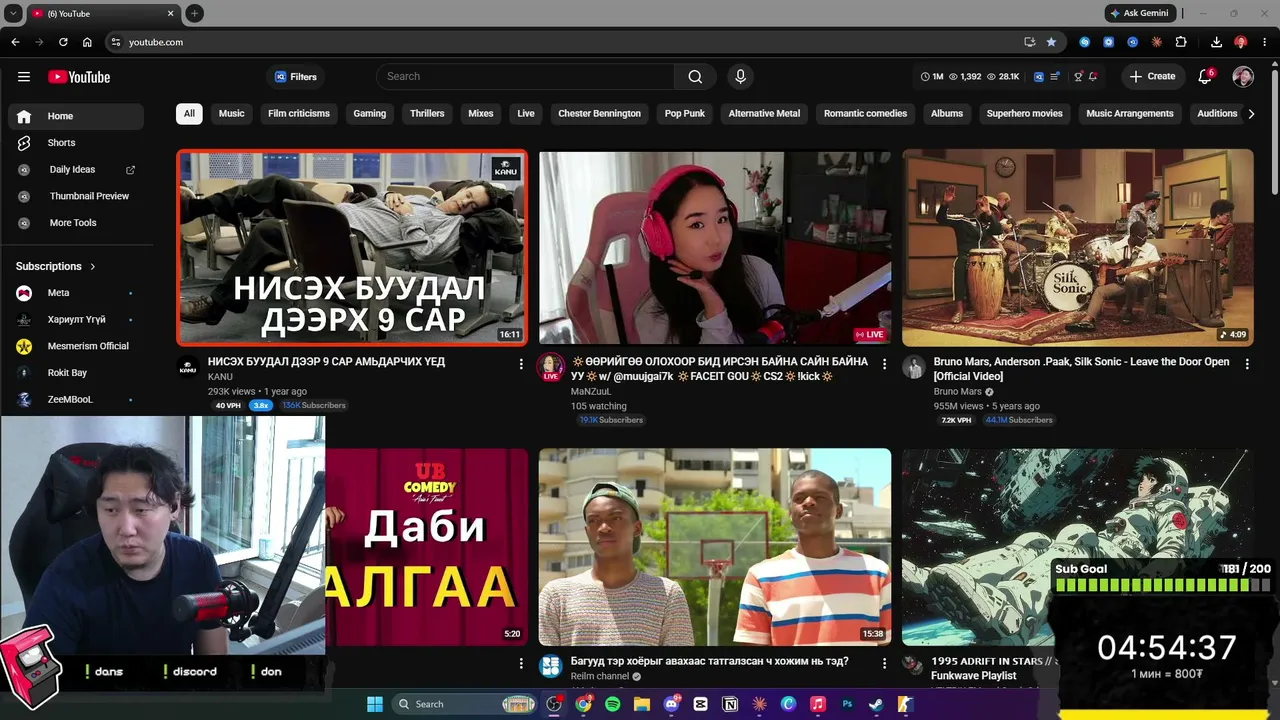This screenshot has width=1280, height=720.
Task: Open Rokit Bay subscription channel
Action: click(76, 373)
